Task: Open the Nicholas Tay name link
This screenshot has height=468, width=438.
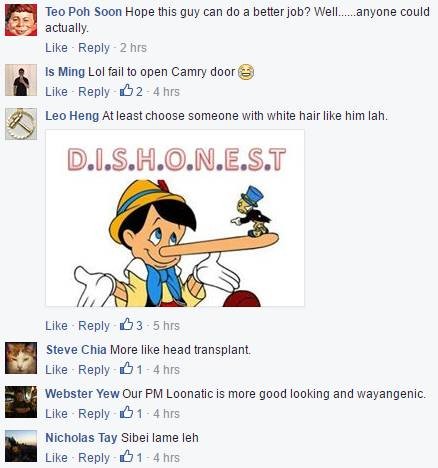Action: [x=81, y=438]
